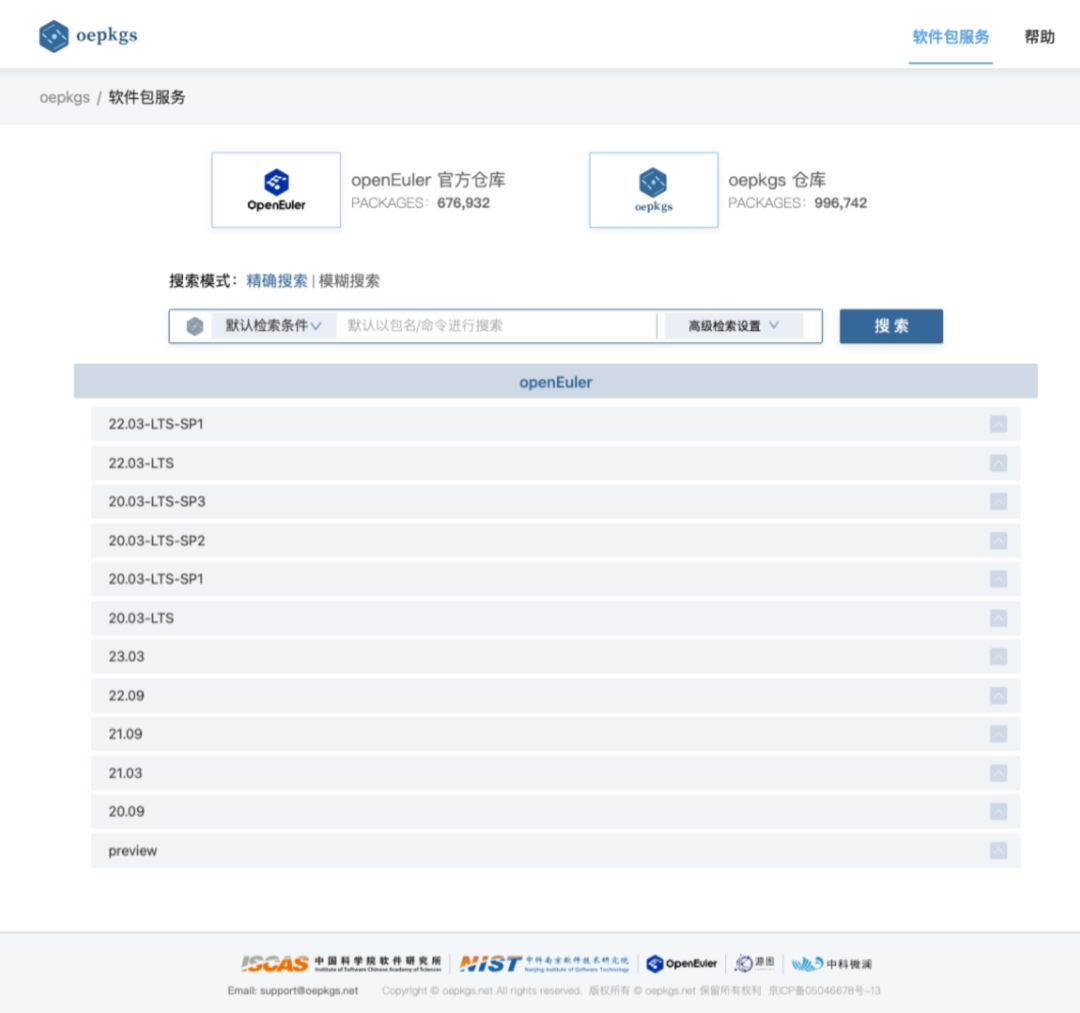Open the 软件包服务 nav tab

pos(951,37)
